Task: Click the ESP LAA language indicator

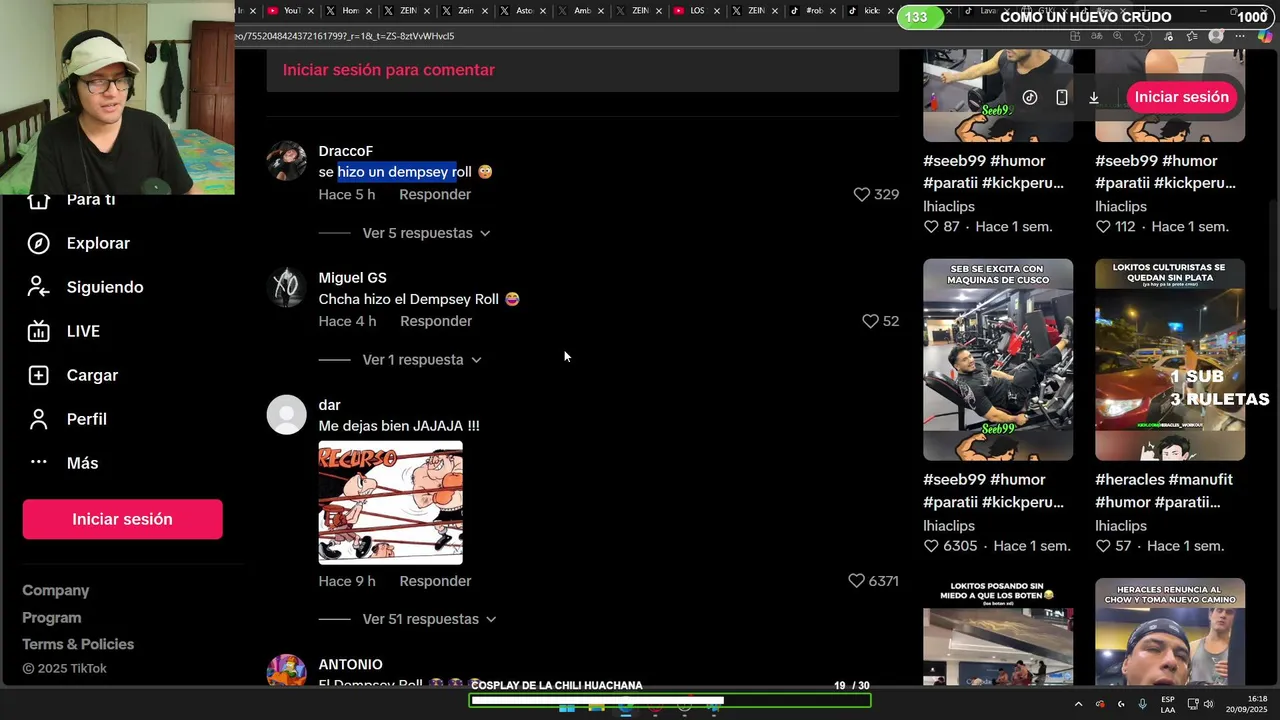Action: click(x=1168, y=704)
